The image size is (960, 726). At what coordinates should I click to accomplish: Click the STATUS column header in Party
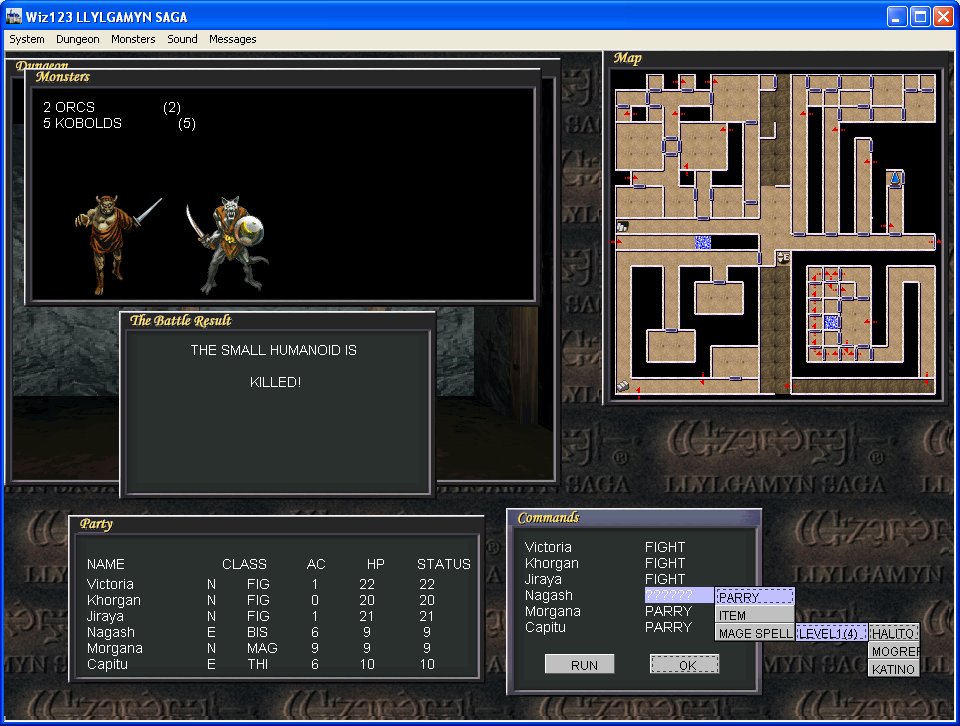[x=444, y=564]
